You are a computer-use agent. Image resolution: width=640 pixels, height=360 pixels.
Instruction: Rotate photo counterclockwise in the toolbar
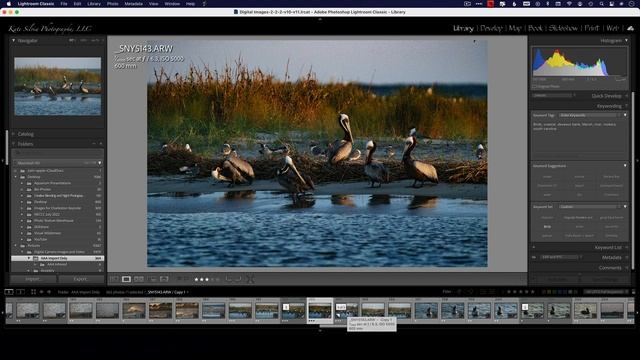tap(229, 279)
